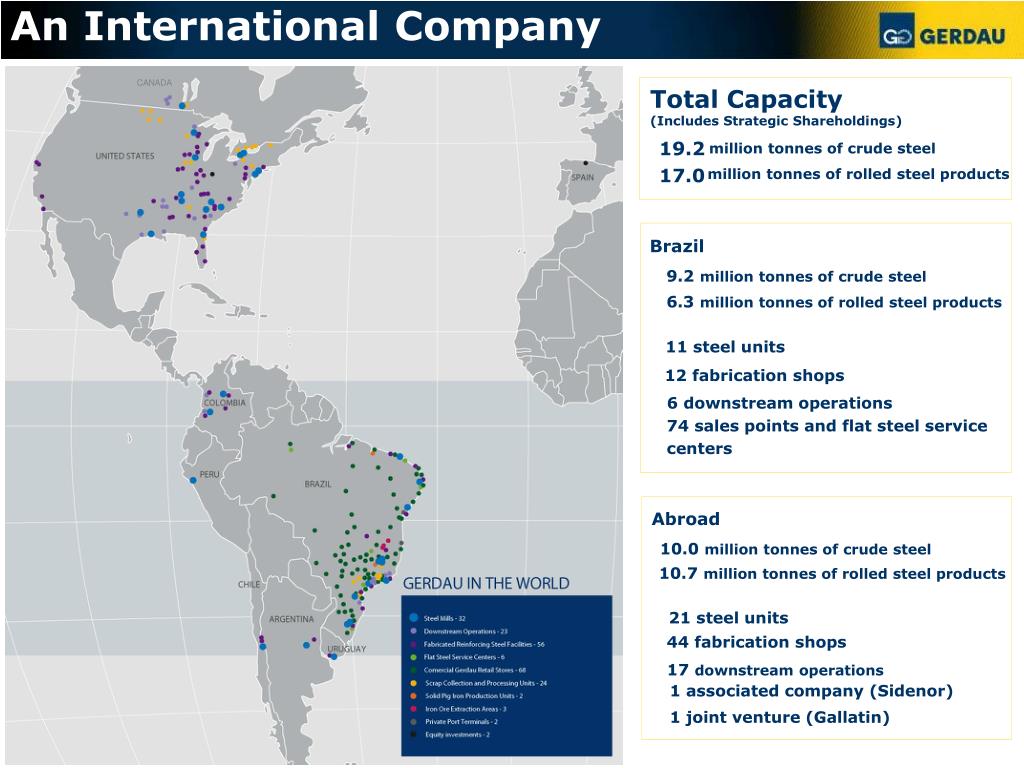Click '1 associated company (Sidenor)'
The height and width of the screenshot is (768, 1024).
coord(812,691)
